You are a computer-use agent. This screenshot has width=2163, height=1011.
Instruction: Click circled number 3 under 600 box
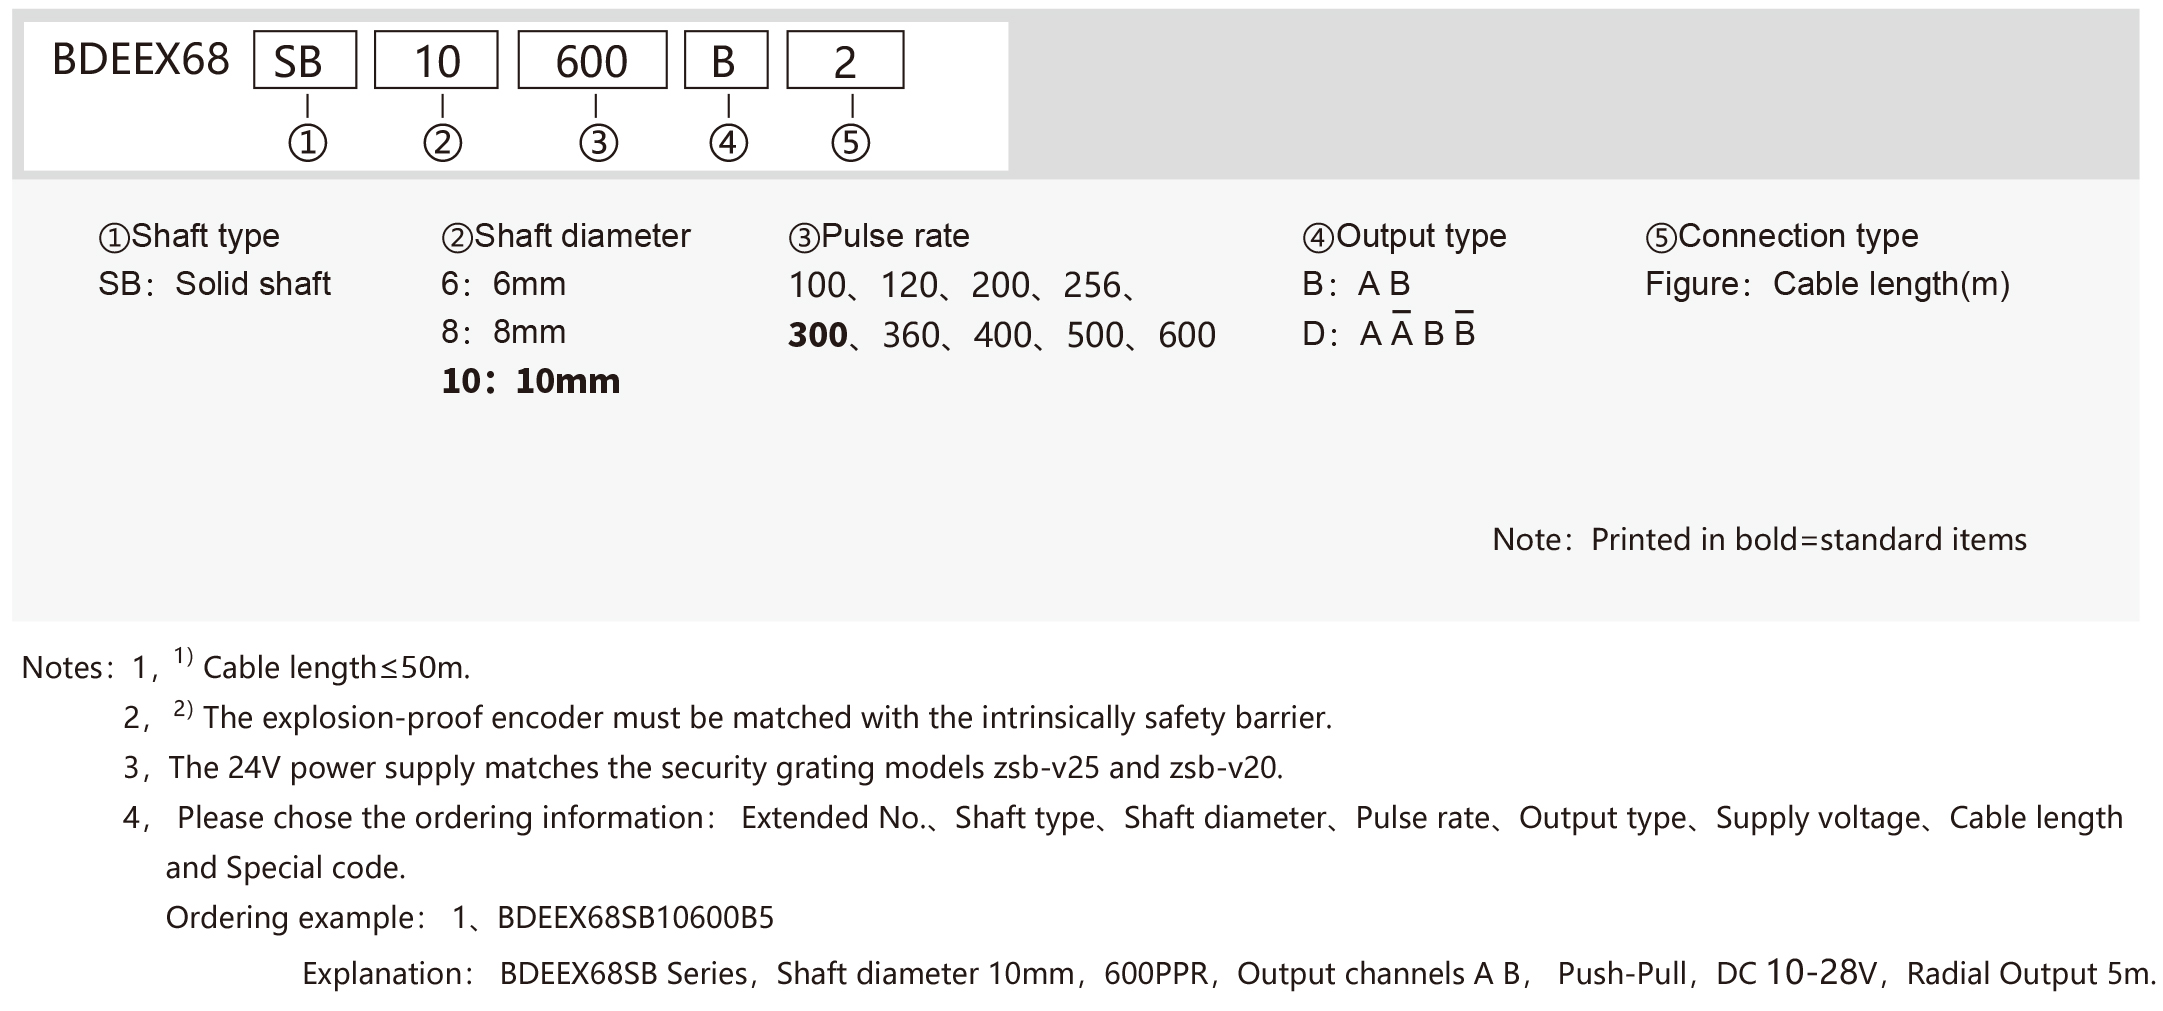pos(598,143)
